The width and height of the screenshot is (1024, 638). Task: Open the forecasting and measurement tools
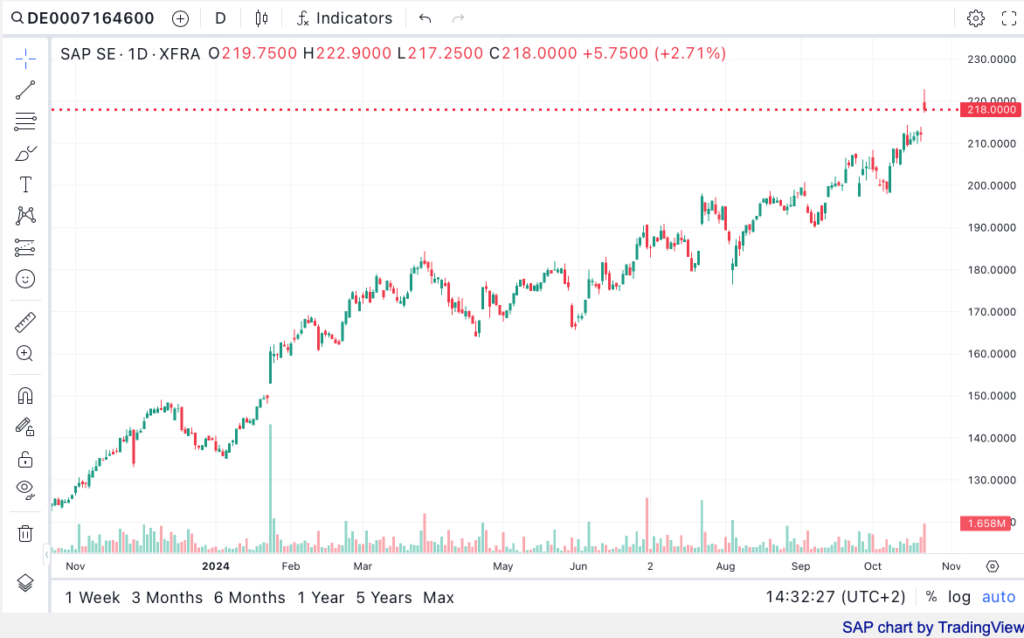tap(25, 247)
